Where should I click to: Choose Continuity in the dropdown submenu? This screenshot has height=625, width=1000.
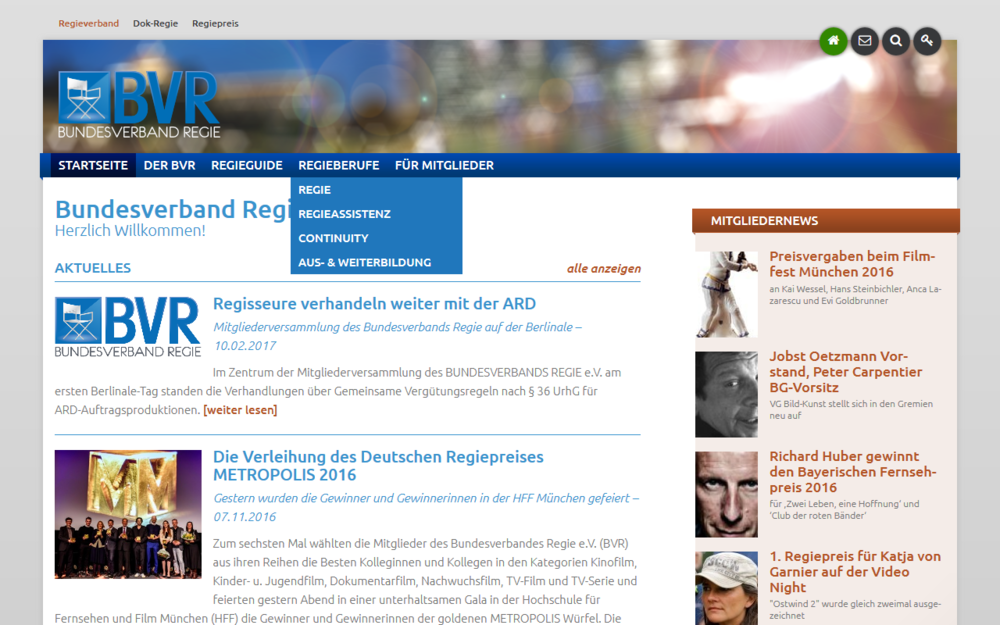point(376,239)
